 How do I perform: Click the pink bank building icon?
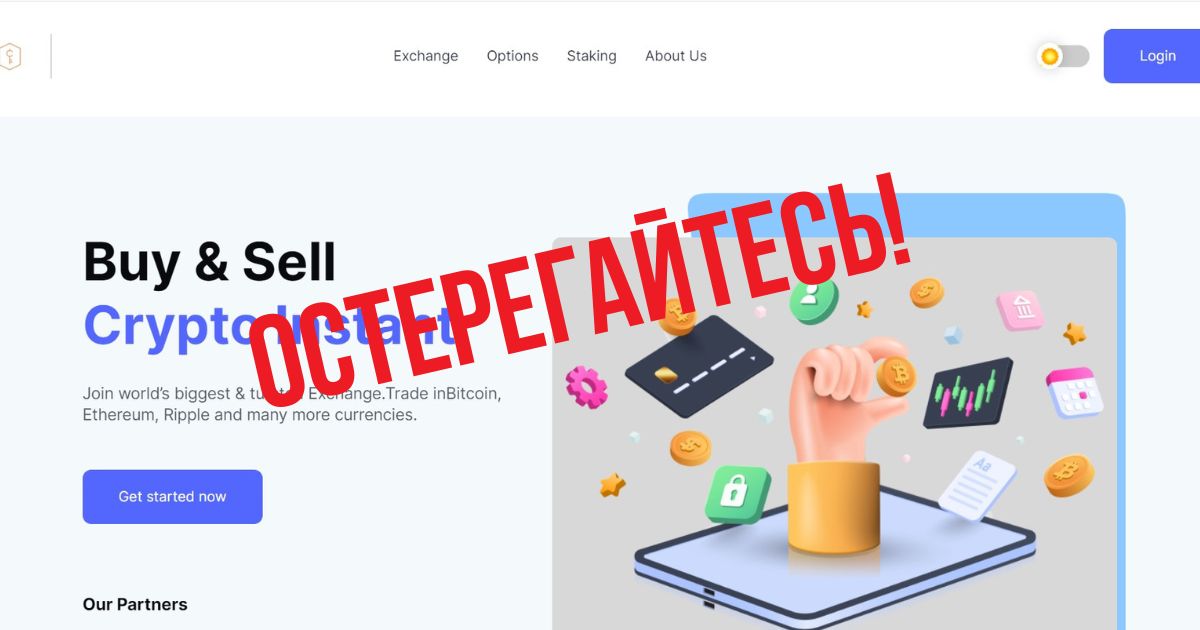[x=1020, y=311]
